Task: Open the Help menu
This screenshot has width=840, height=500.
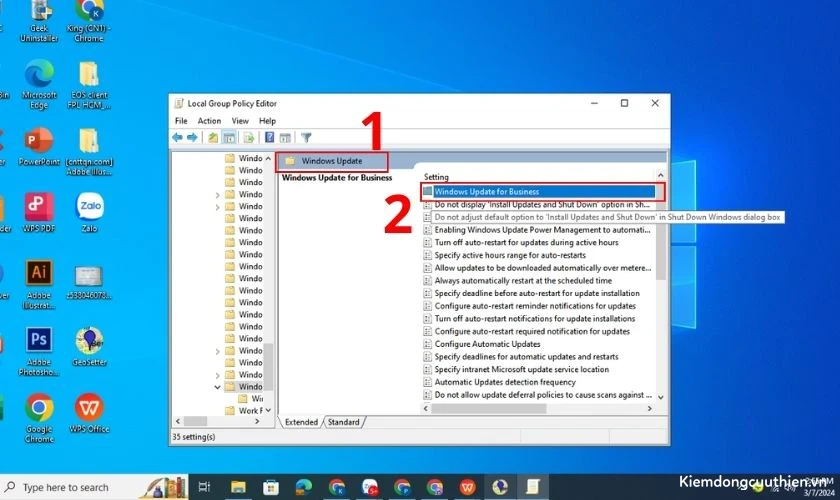Action: tap(267, 121)
